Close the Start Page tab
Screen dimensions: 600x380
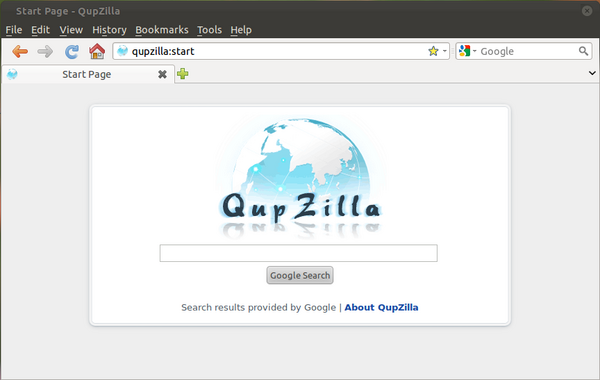click(x=162, y=74)
